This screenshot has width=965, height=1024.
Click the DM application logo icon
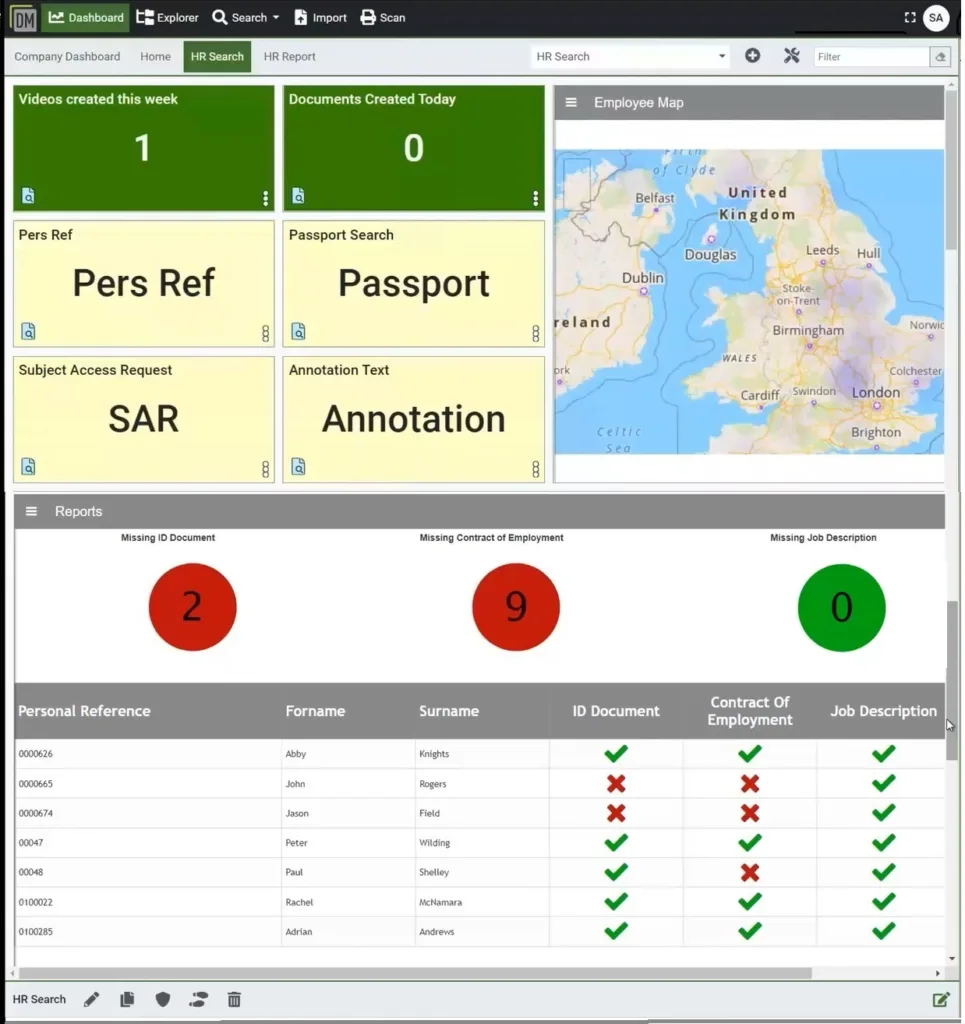24,18
